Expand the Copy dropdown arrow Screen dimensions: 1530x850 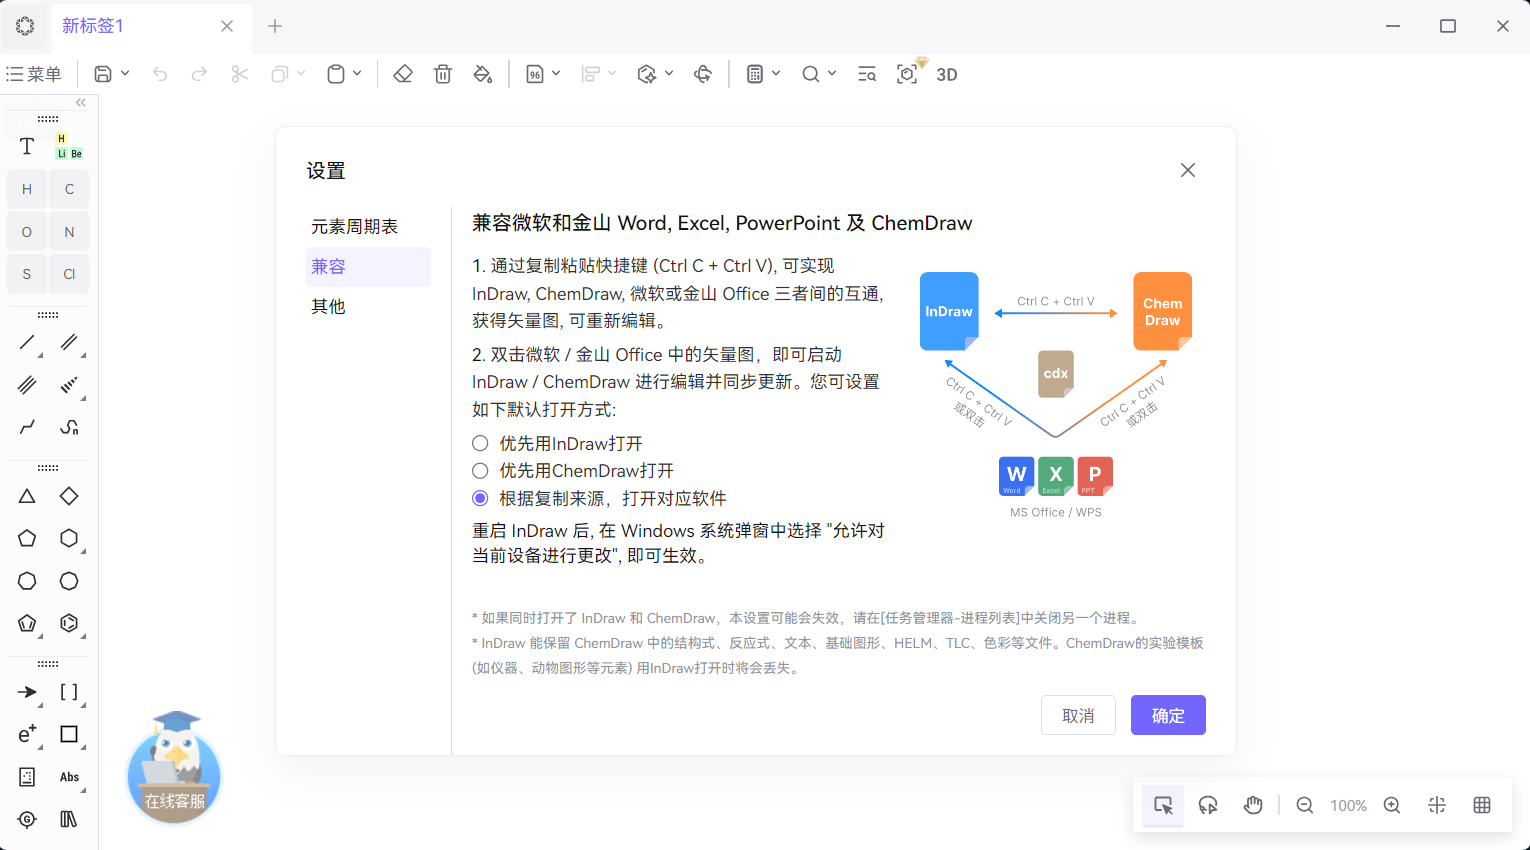pos(301,74)
